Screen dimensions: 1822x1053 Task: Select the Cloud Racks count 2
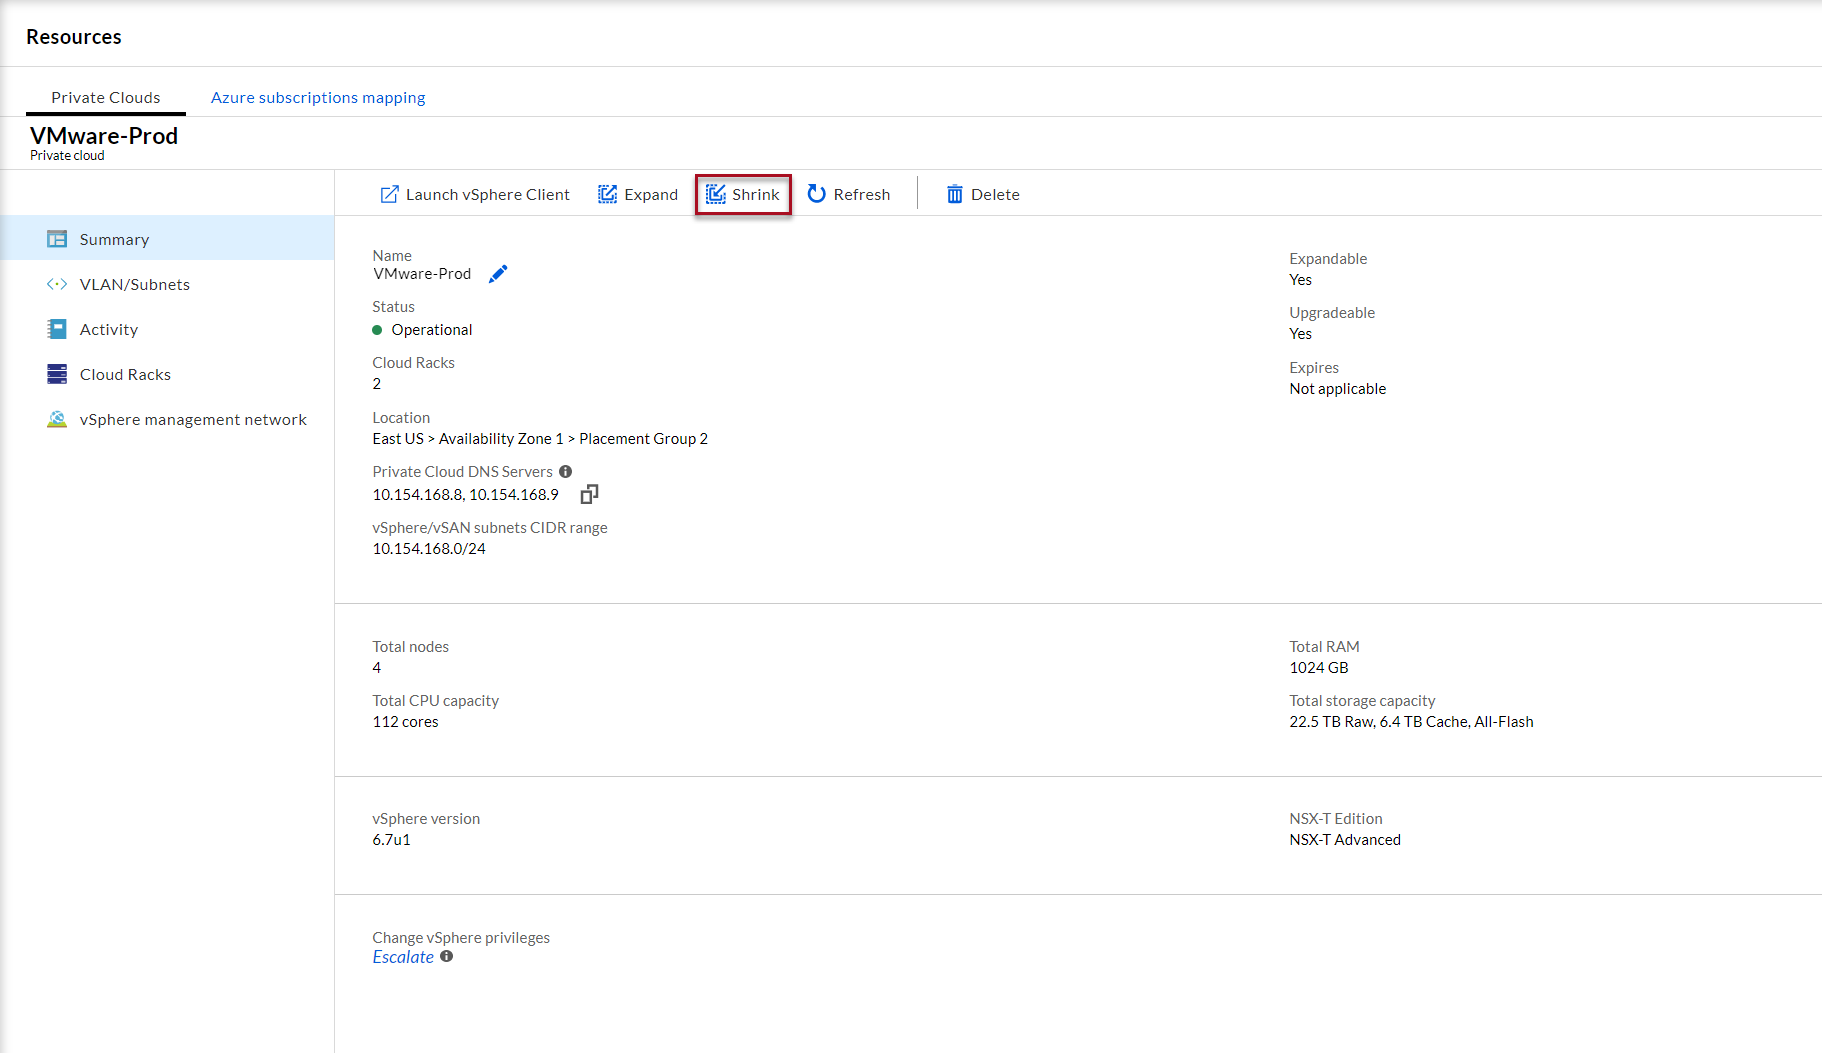pyautogui.click(x=377, y=384)
